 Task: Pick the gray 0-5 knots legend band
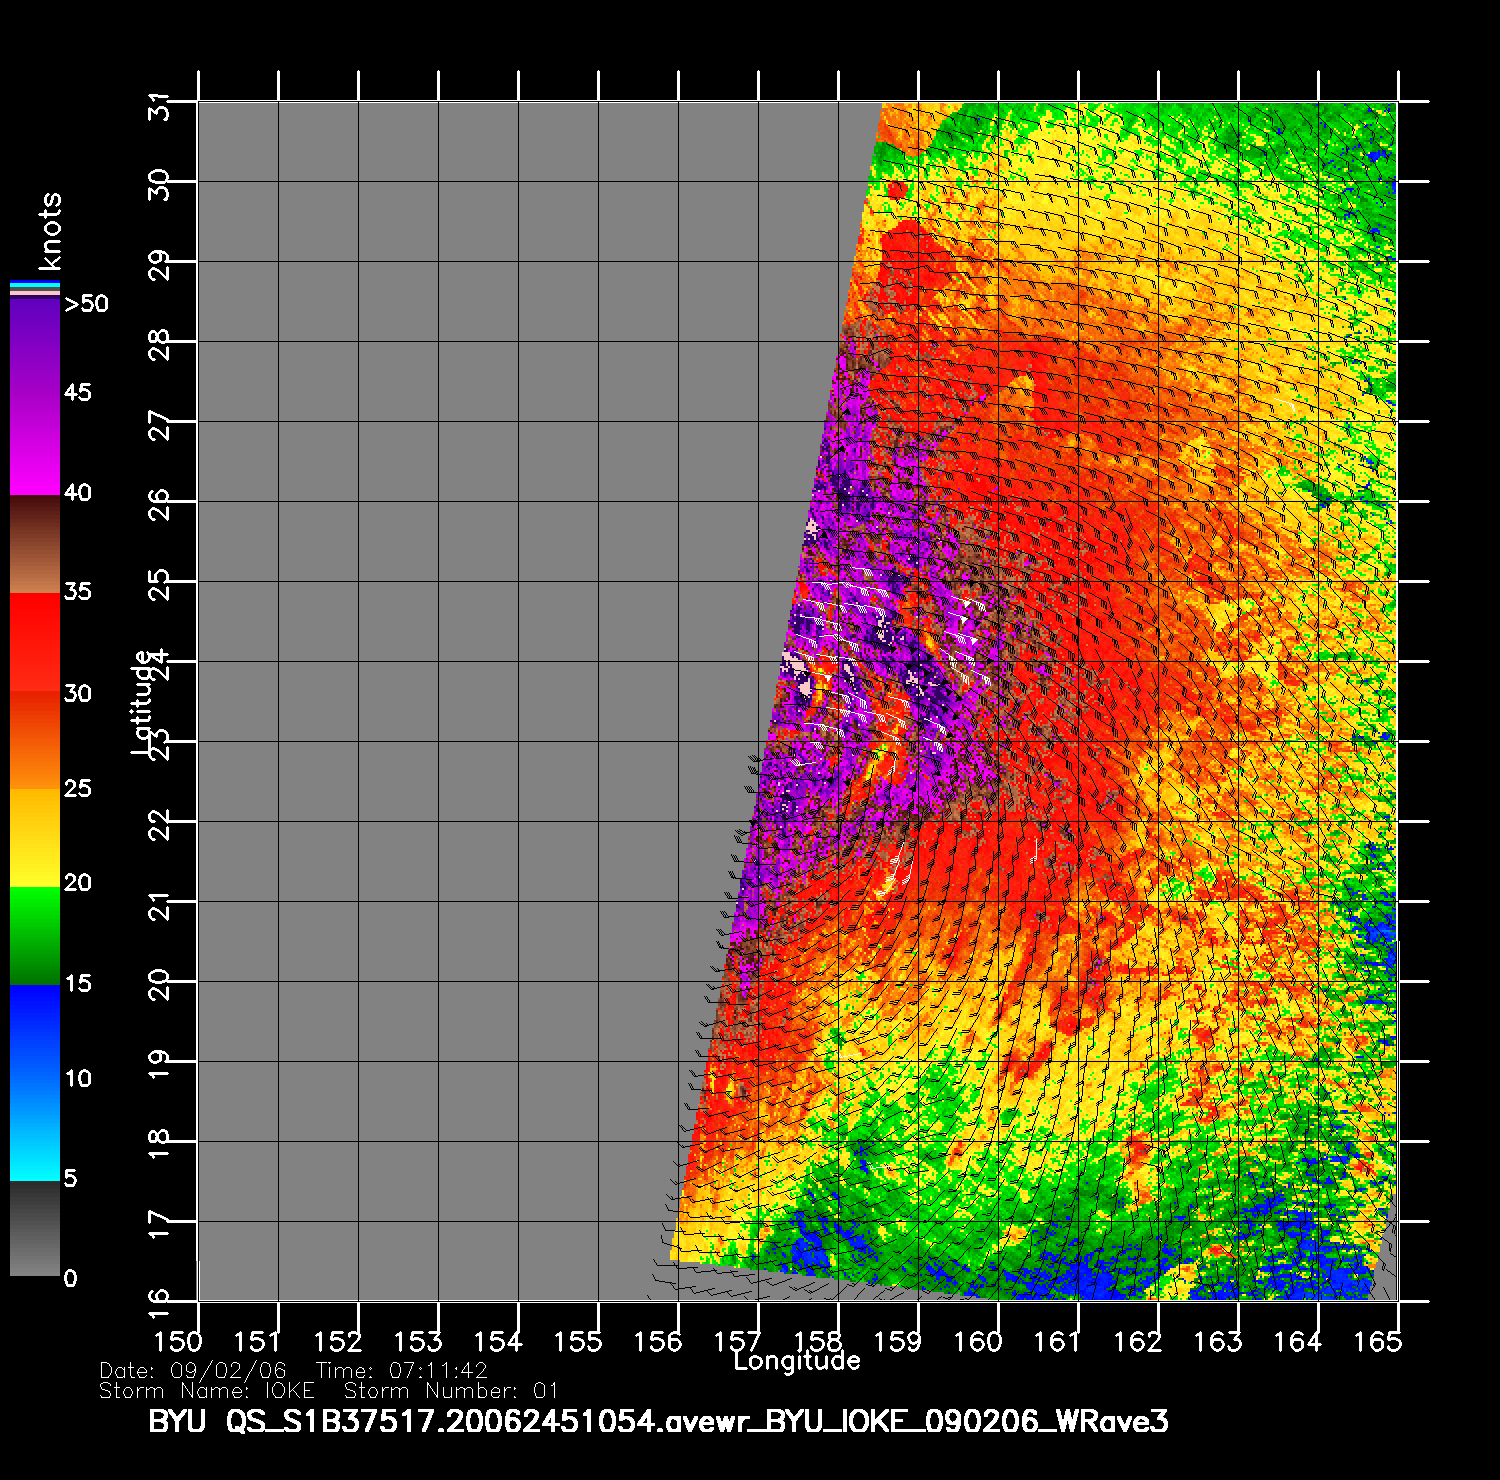click(x=35, y=1228)
